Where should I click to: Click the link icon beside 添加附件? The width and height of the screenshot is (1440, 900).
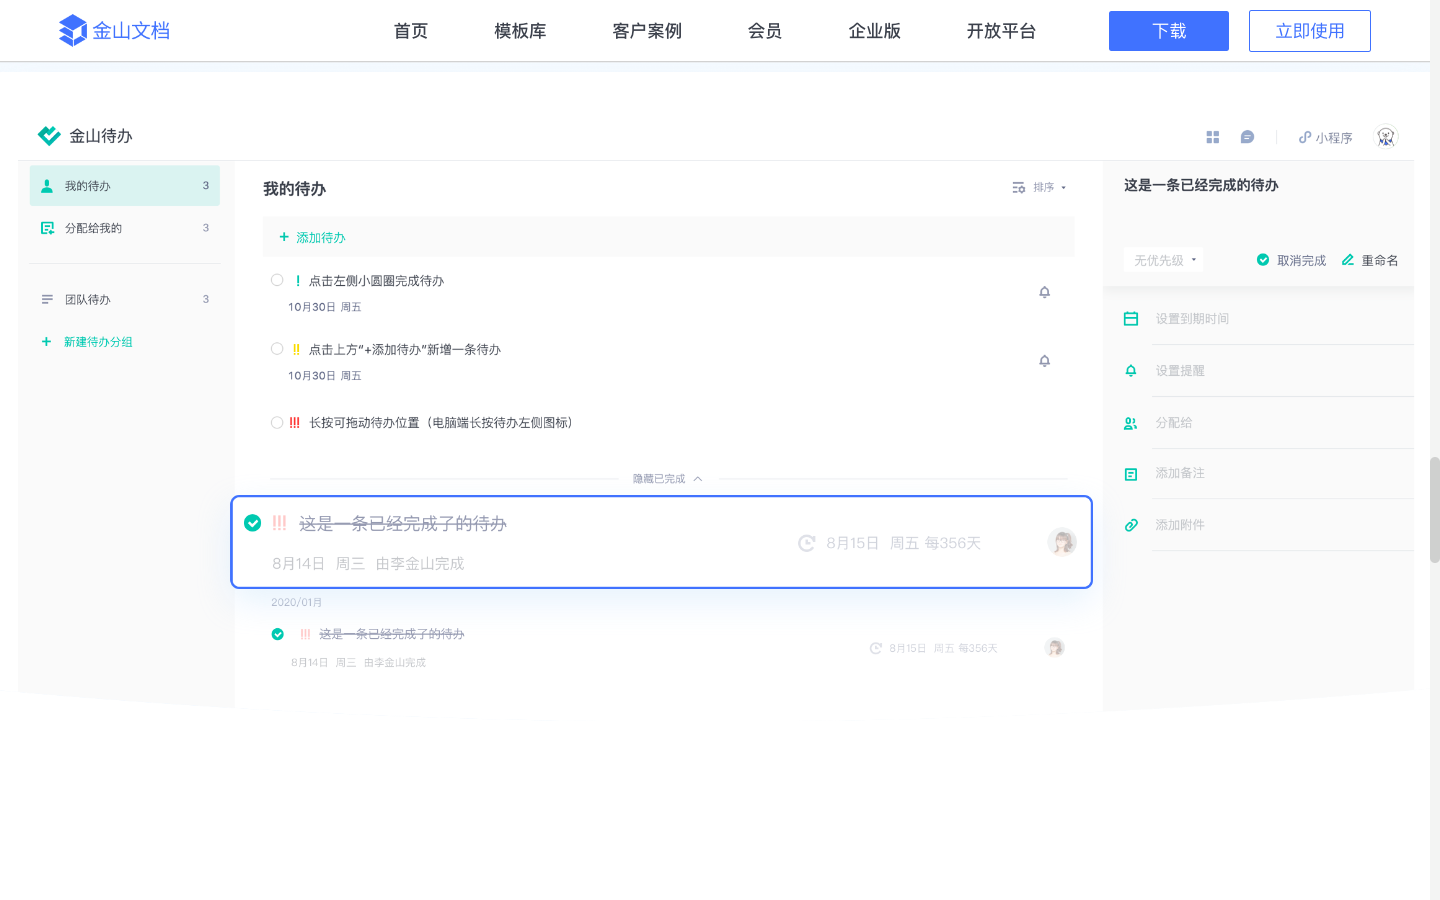coord(1131,525)
